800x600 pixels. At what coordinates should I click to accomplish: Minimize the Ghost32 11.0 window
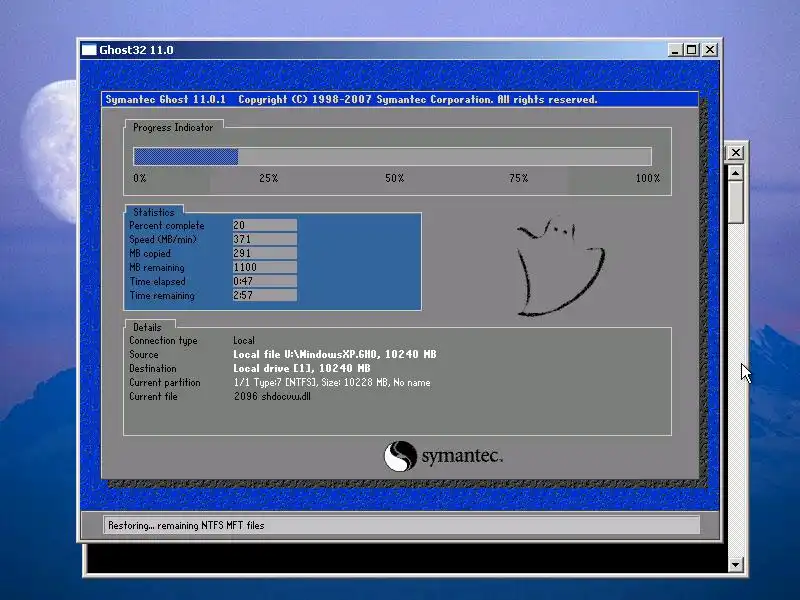tap(675, 50)
